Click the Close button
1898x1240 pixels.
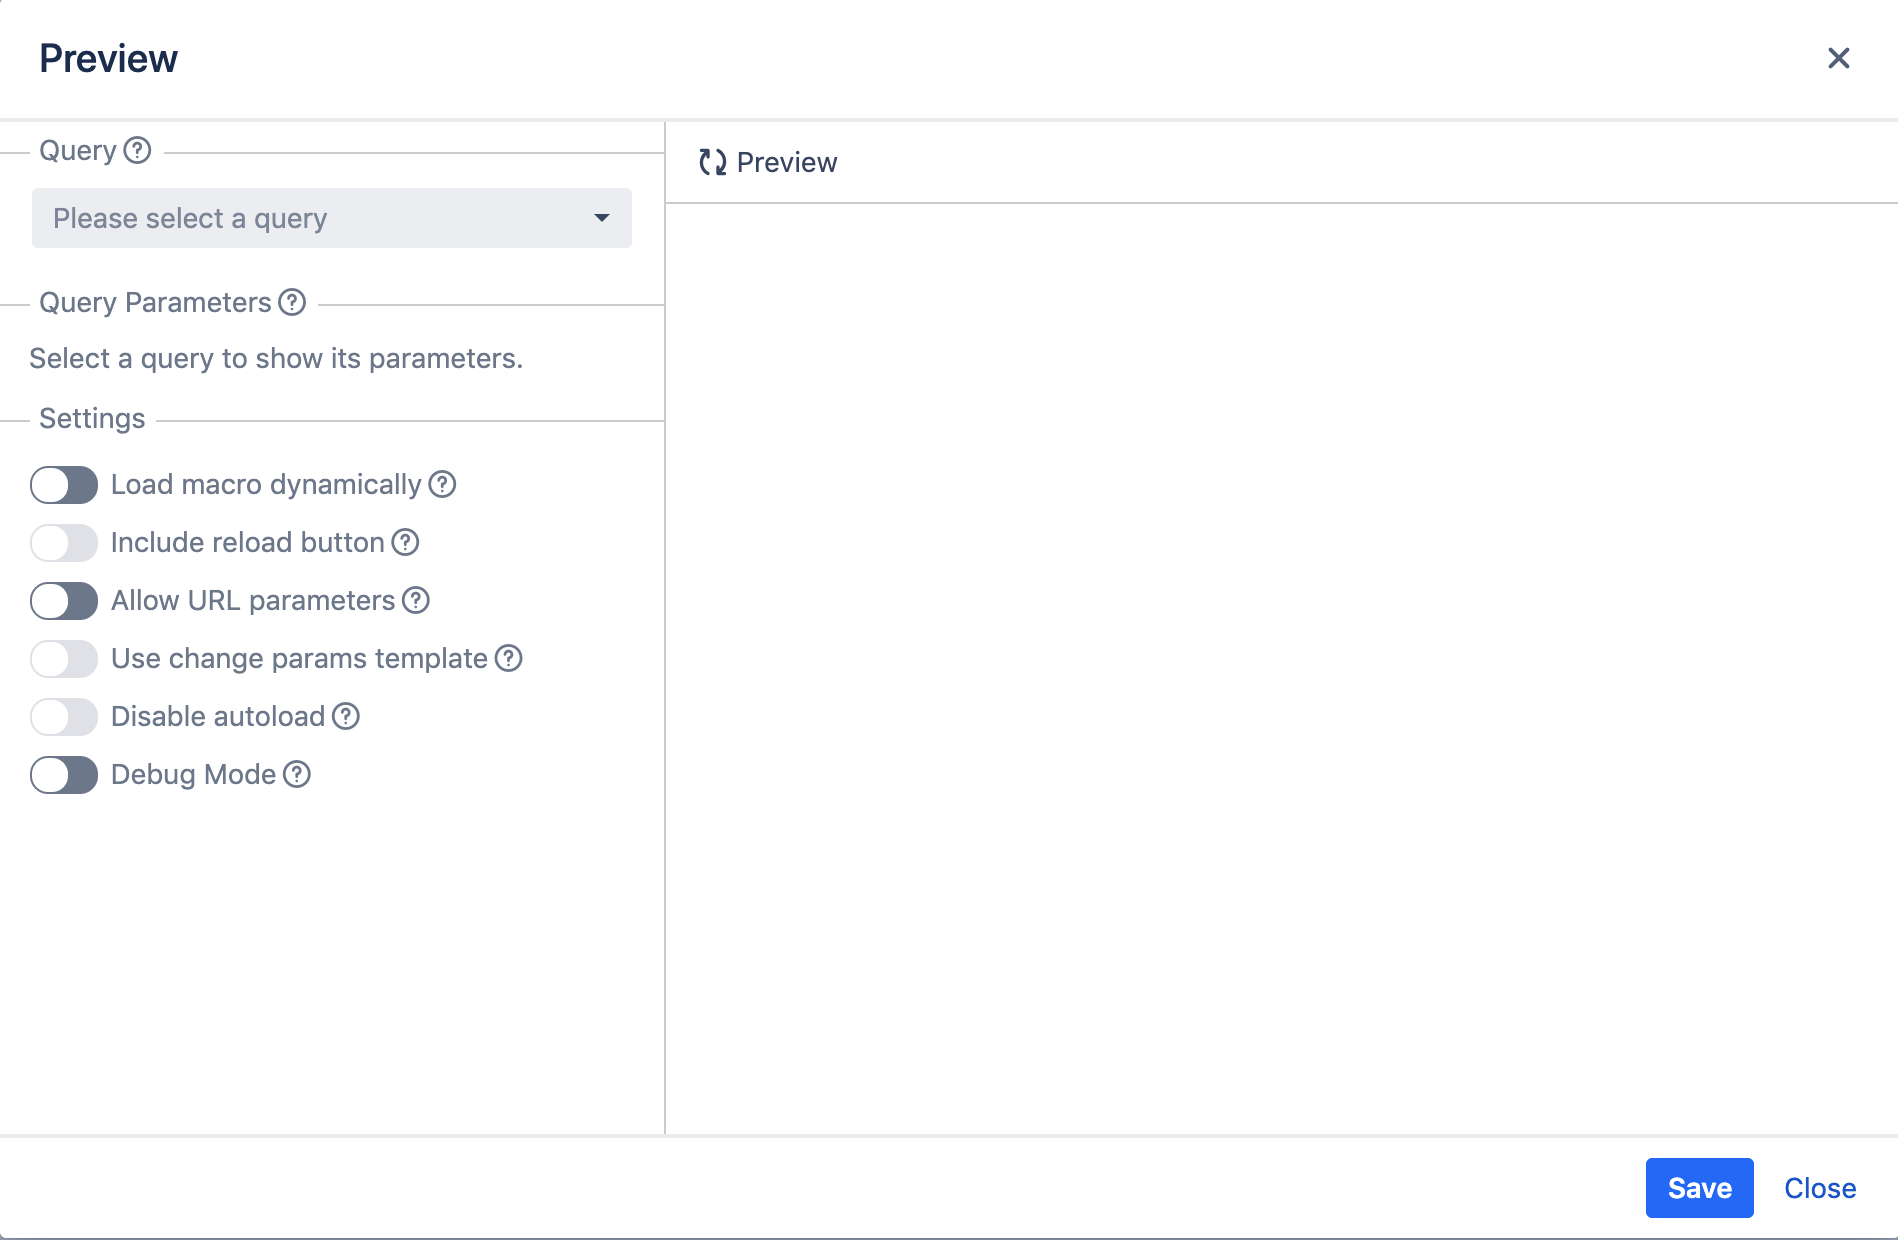(x=1820, y=1188)
